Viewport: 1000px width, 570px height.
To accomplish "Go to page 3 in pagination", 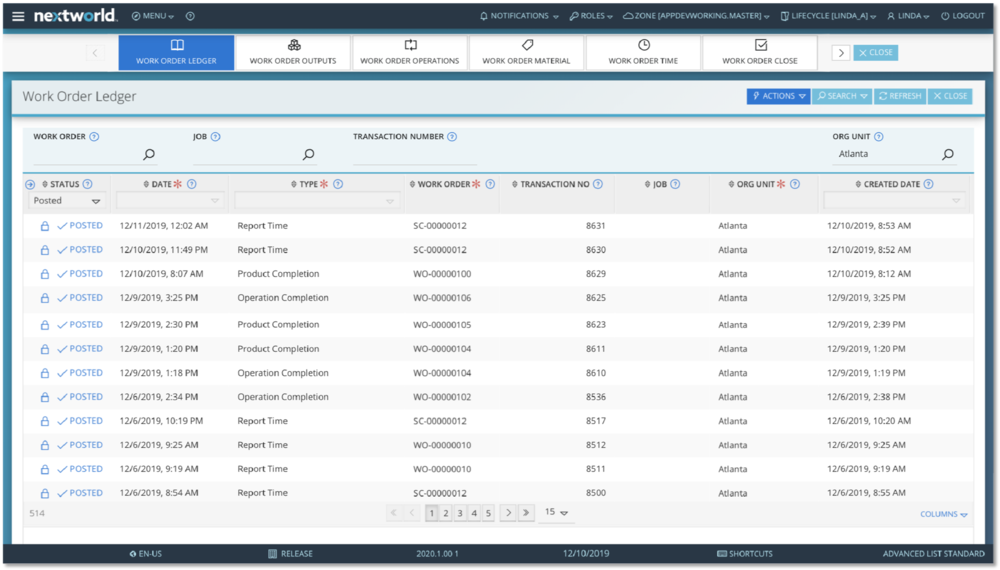I will click(x=460, y=513).
